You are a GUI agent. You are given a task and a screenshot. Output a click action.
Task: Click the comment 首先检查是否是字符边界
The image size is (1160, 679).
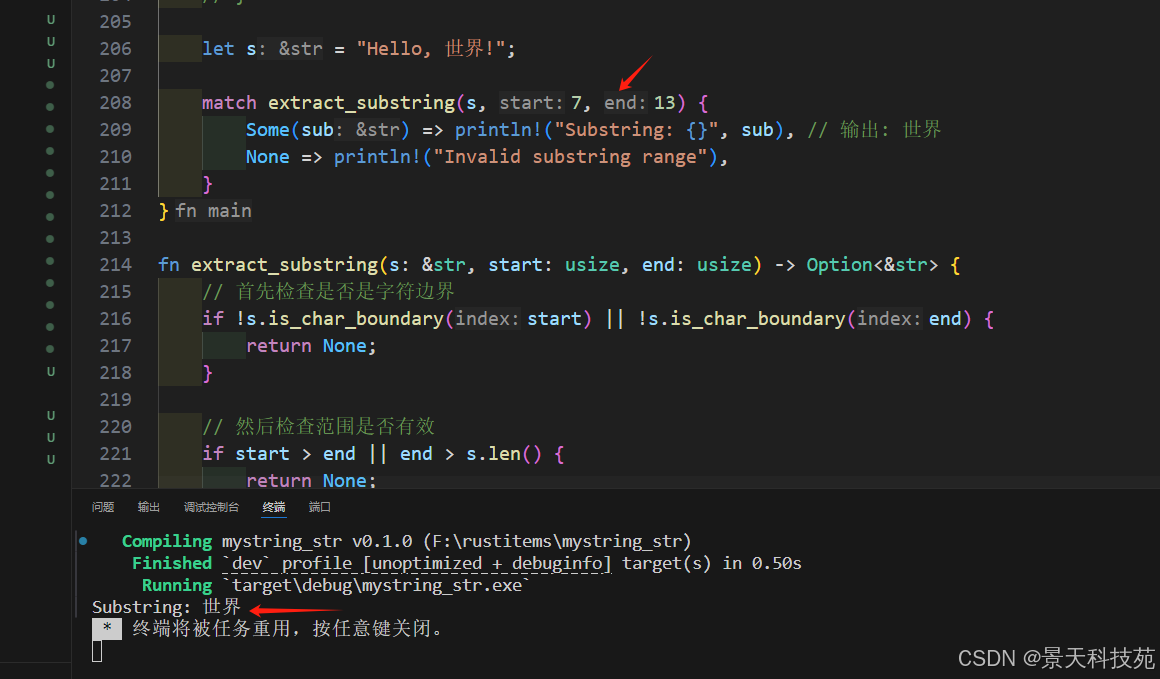tap(328, 291)
